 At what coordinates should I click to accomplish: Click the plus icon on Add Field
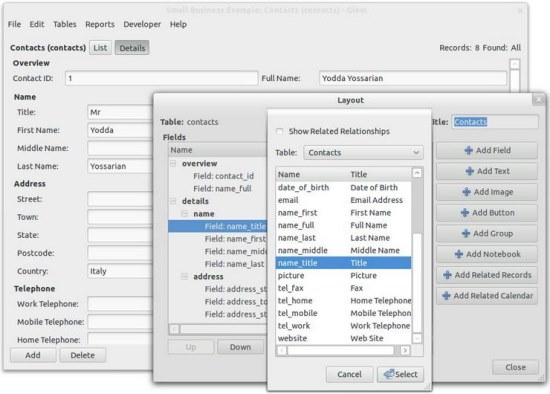(x=469, y=151)
